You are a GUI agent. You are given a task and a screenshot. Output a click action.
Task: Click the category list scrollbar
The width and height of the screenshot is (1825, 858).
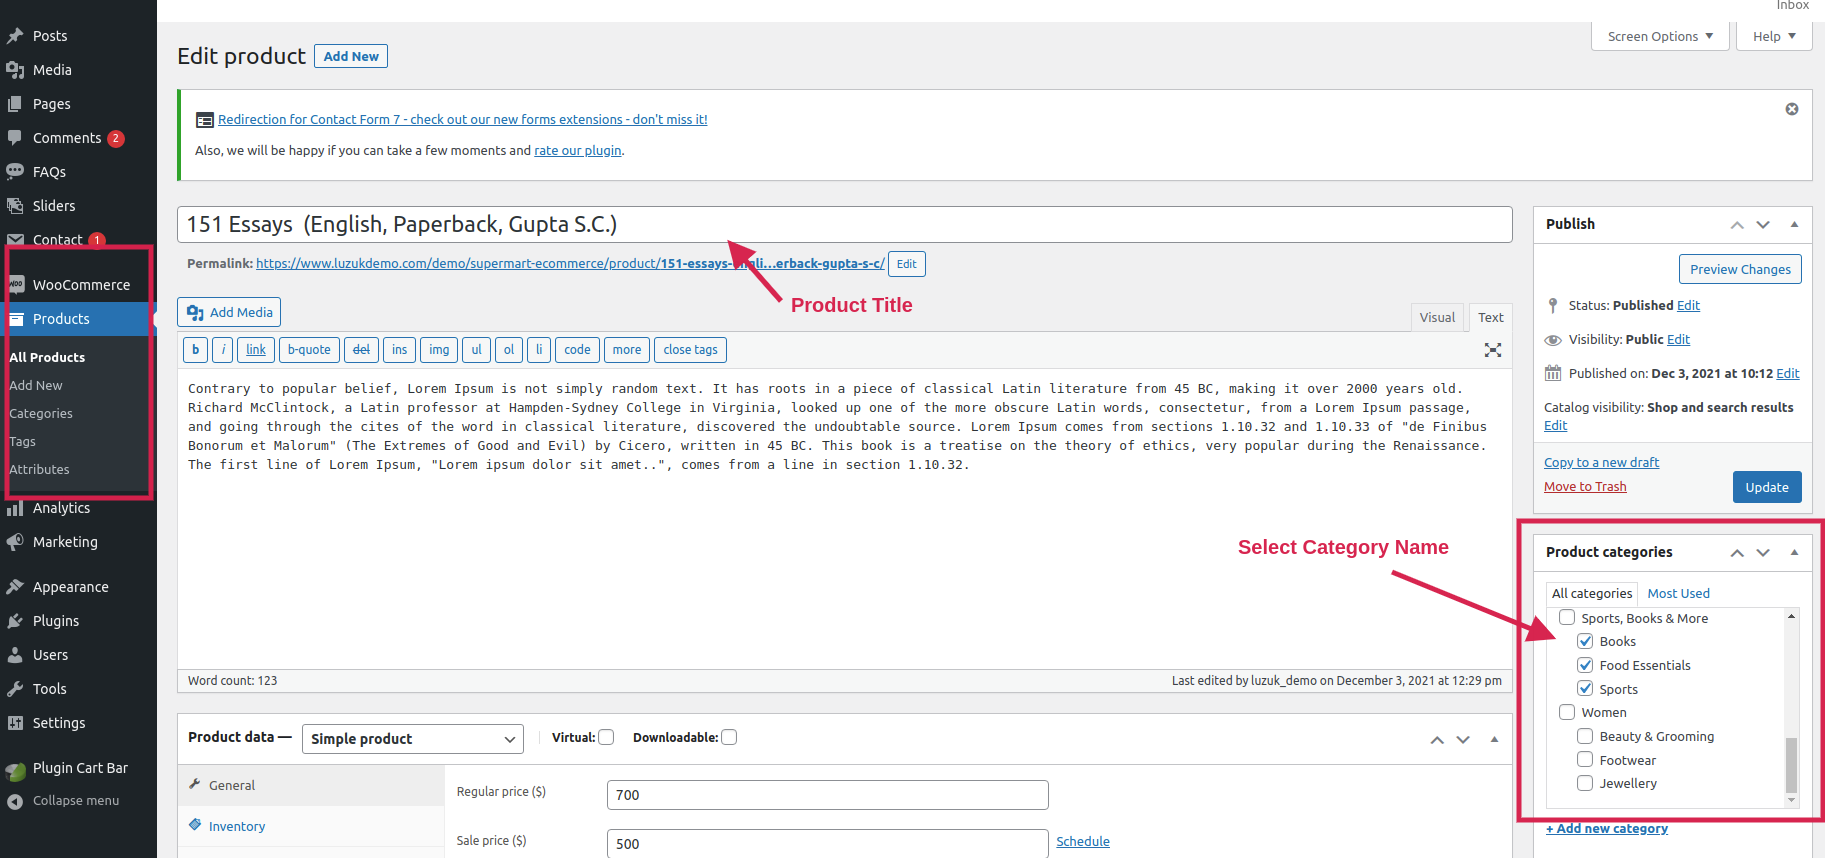[1791, 766]
